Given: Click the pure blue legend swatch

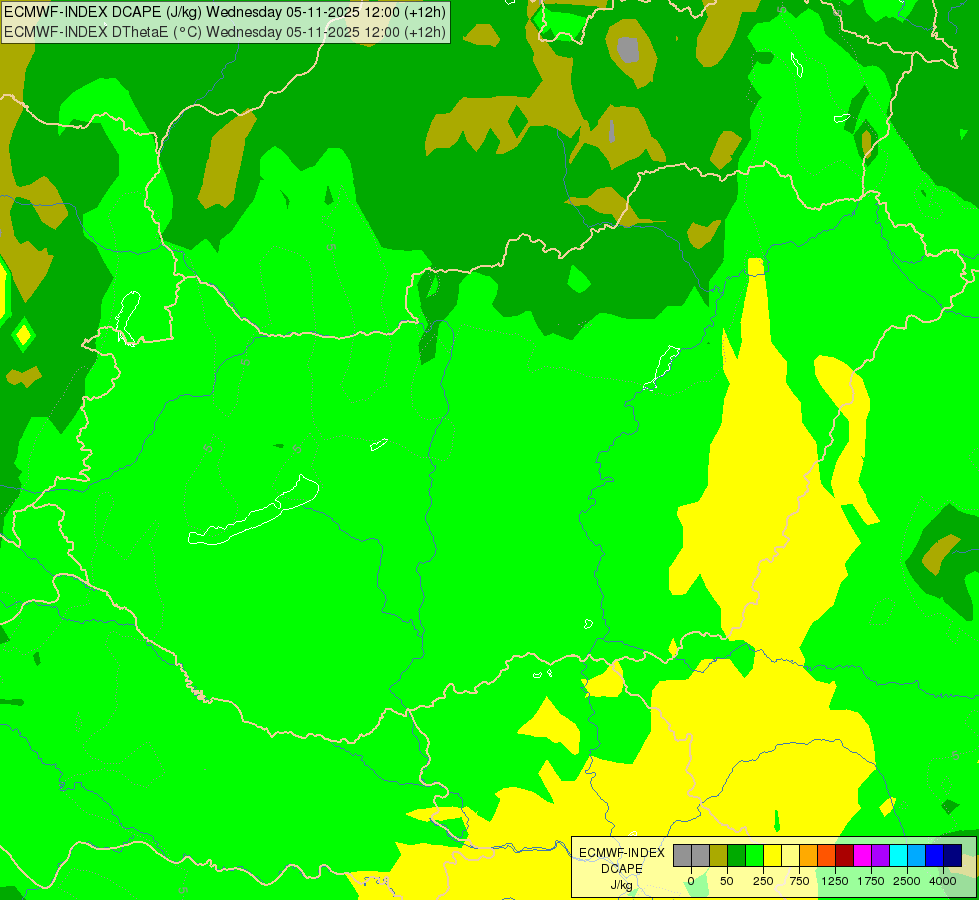Looking at the screenshot, I should [934, 856].
